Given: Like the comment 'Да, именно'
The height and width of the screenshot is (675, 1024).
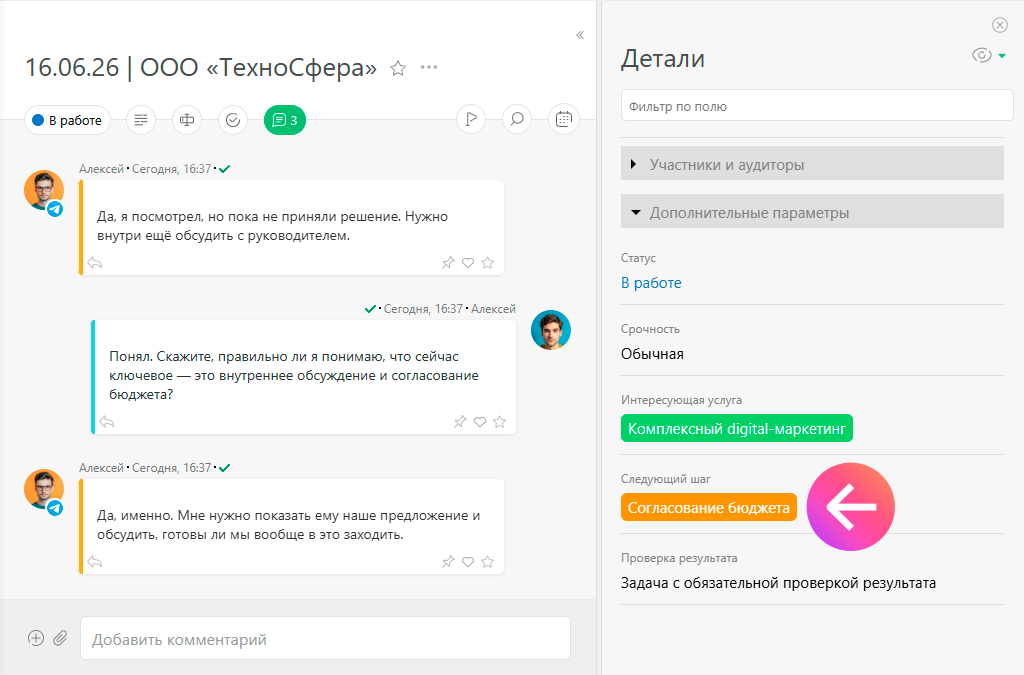Looking at the screenshot, I should pos(468,562).
